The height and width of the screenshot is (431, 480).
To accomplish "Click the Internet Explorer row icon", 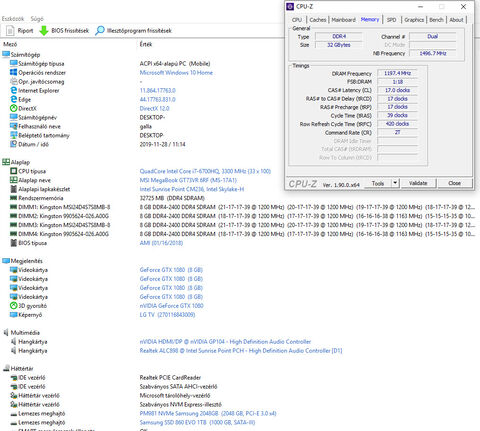I will pyautogui.click(x=14, y=90).
